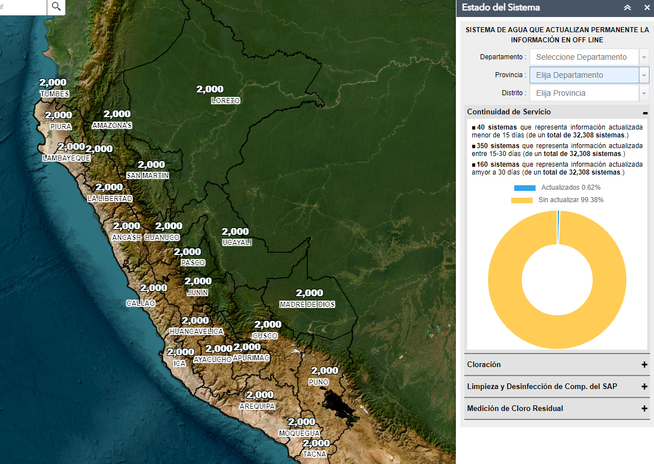Expand the Medición de Cloro Residual section
Viewport: 654px width, 464px height.
645,409
